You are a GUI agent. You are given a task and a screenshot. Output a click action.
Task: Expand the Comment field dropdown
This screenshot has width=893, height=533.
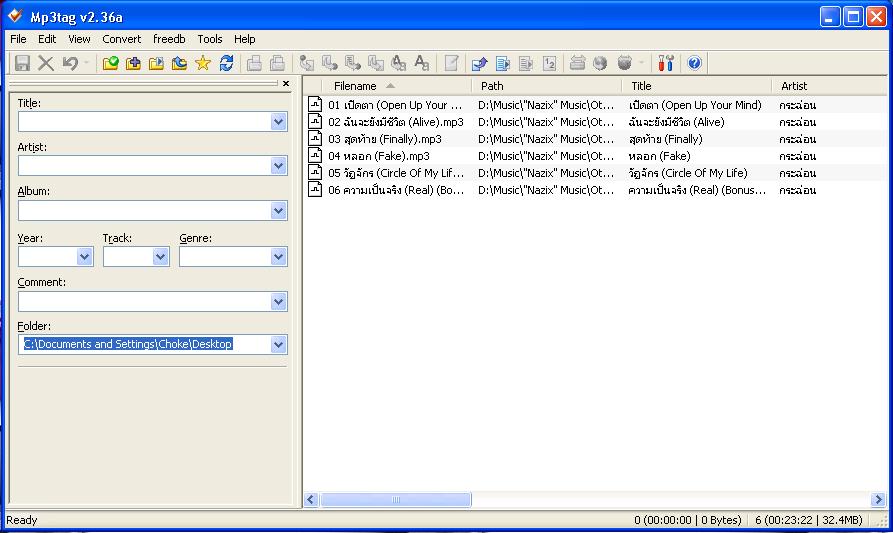278,301
